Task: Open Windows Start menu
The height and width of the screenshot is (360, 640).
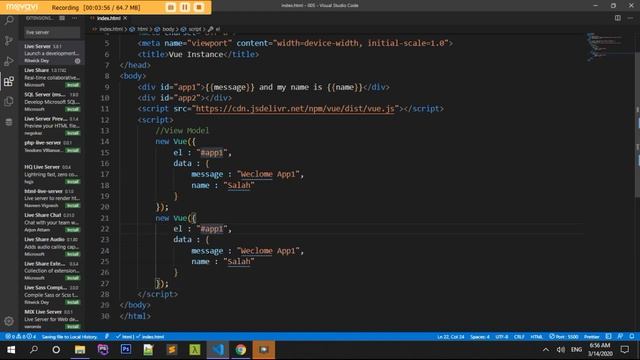Action: pos(11,350)
